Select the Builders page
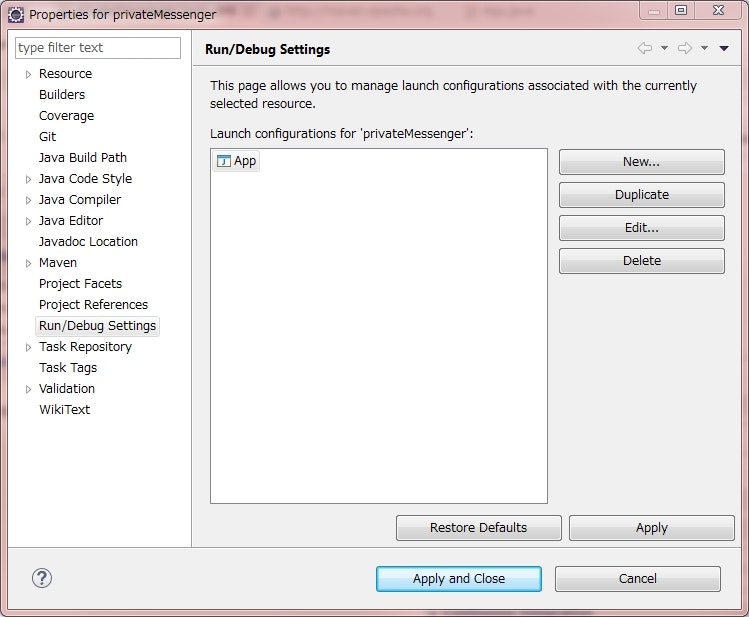Image resolution: width=749 pixels, height=617 pixels. 62,95
